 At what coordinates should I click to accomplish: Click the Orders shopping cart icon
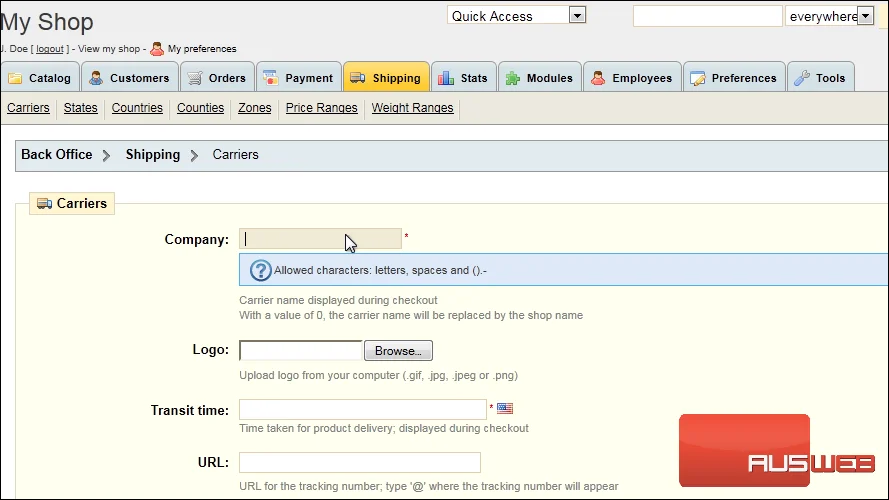pyautogui.click(x=194, y=78)
